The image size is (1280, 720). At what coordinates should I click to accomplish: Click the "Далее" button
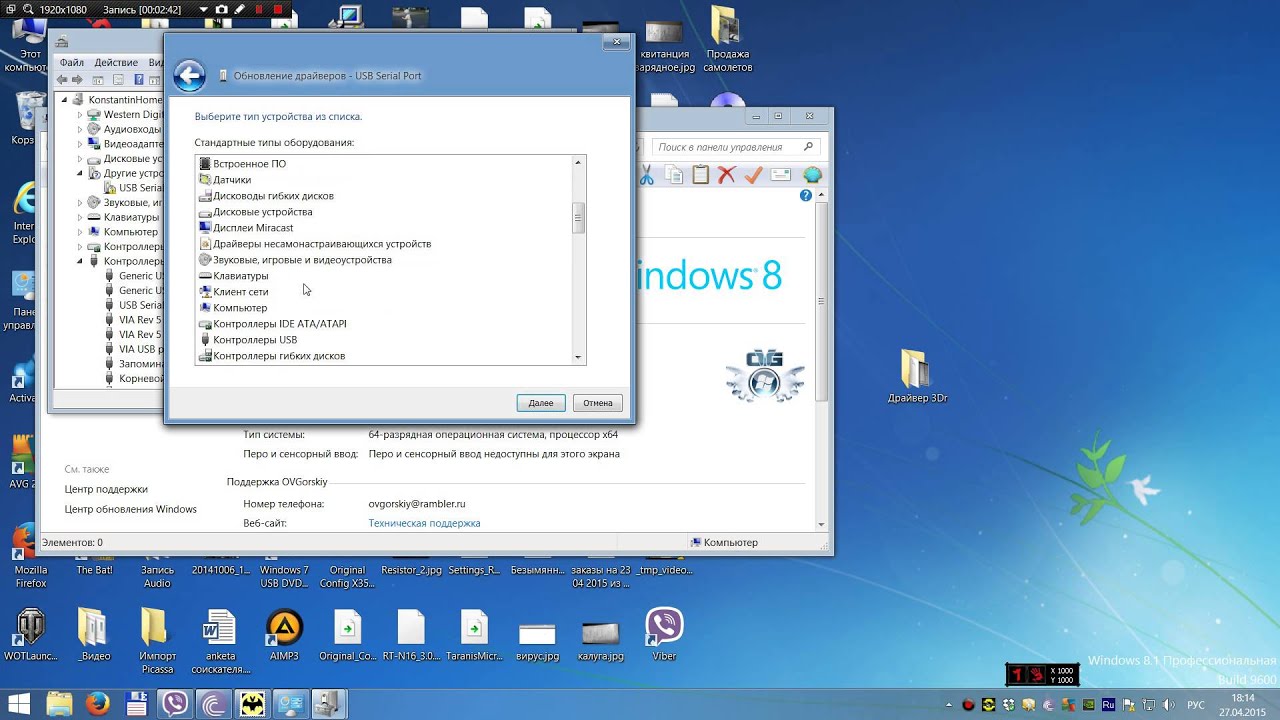pyautogui.click(x=541, y=403)
